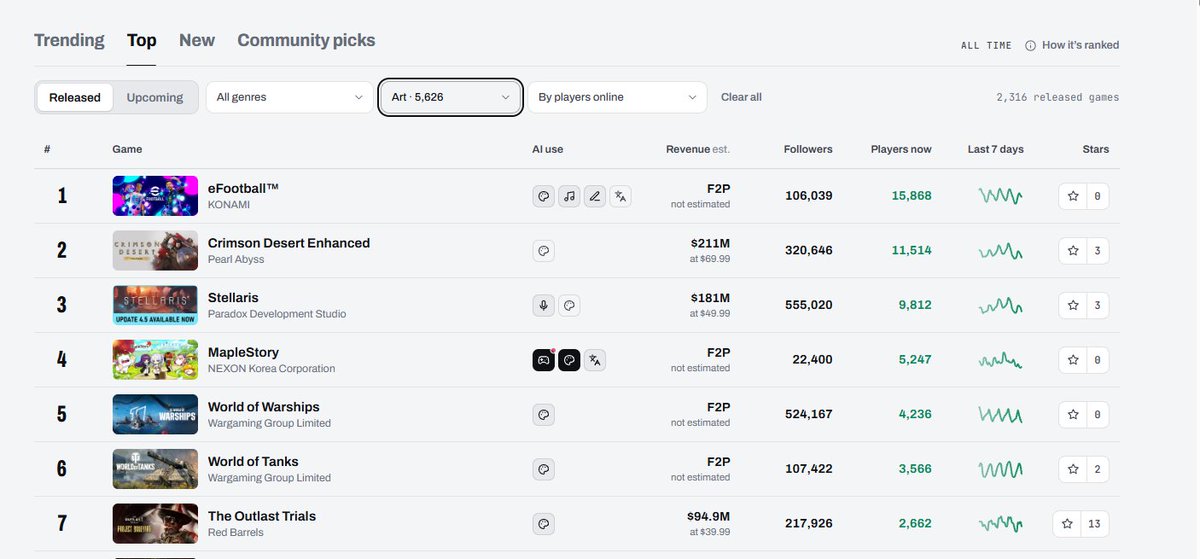Click Stellaris microphone voice AI icon
This screenshot has width=1200, height=559.
543,305
